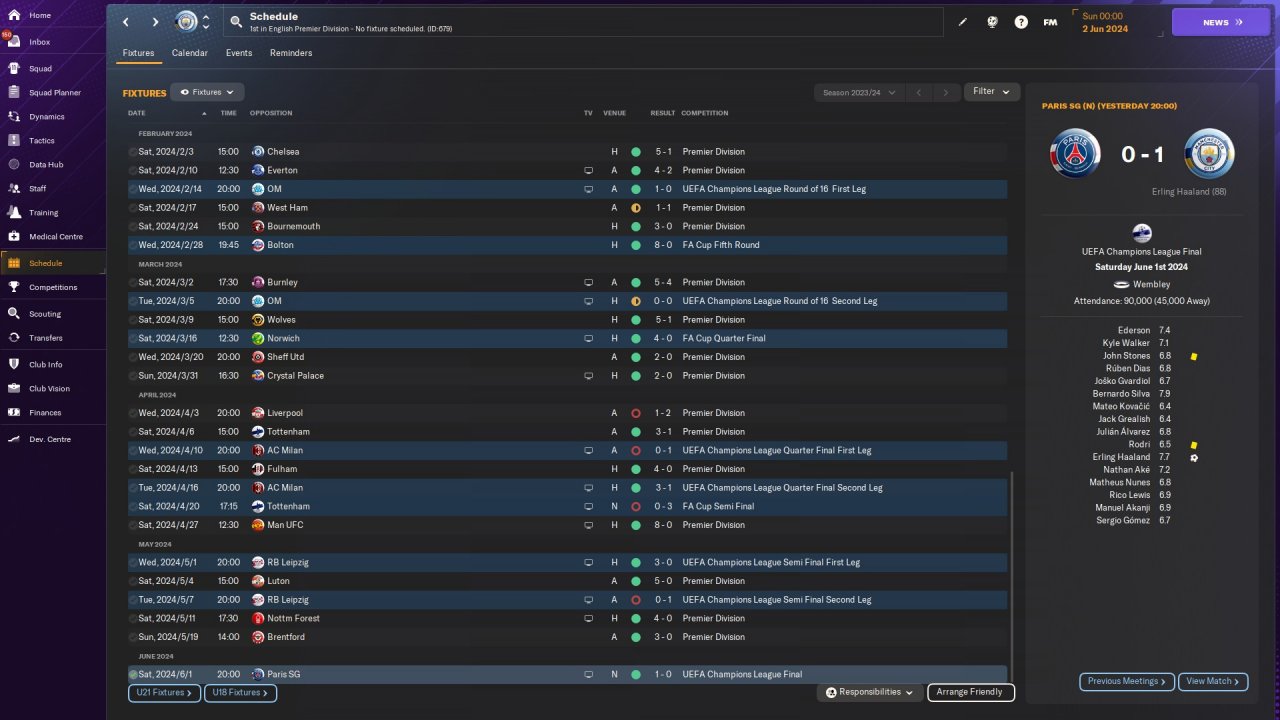The height and width of the screenshot is (720, 1280).
Task: Toggle the circle marker beside the West Ham fixture
Action: (x=133, y=208)
